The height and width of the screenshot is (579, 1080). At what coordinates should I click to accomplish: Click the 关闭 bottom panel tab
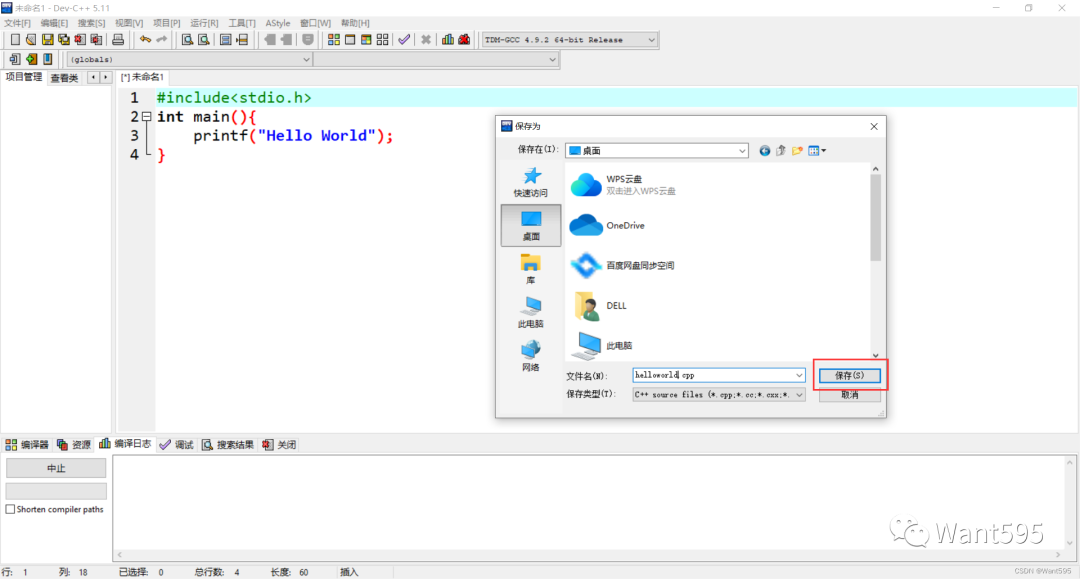[x=279, y=445]
